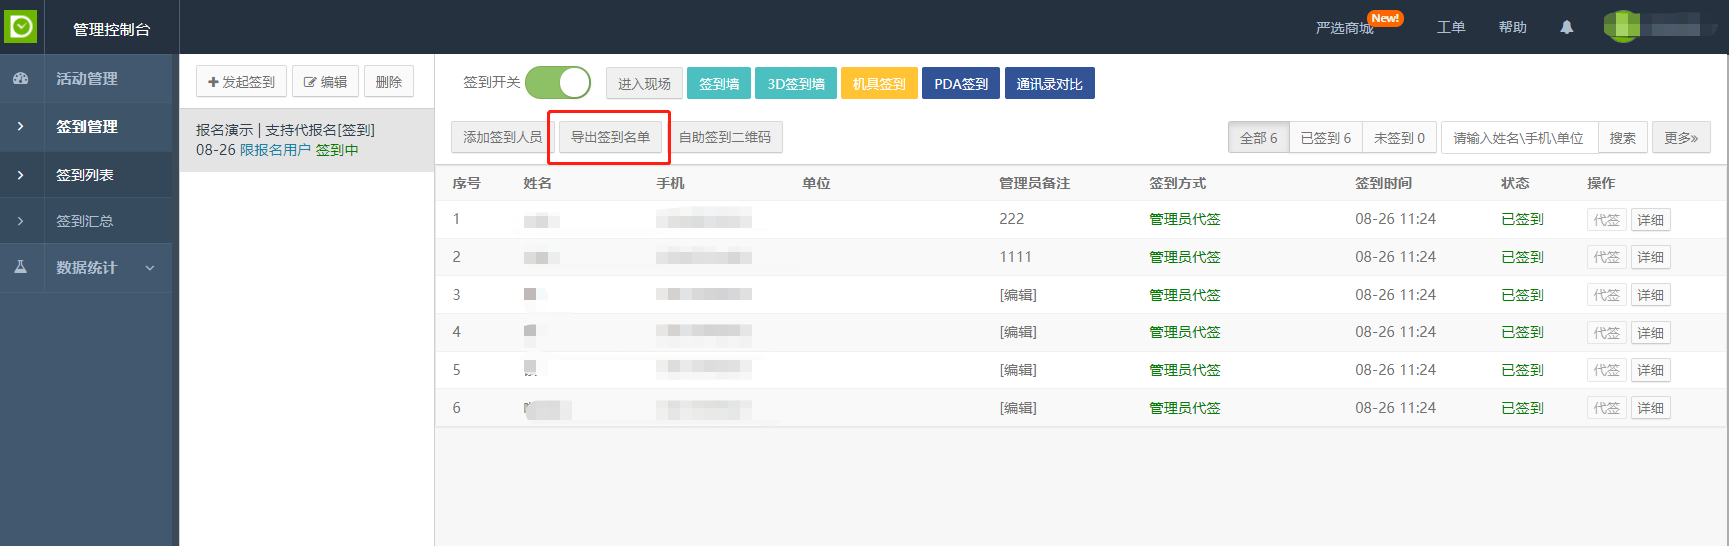Click the 数据统计 flask icon

tap(21, 267)
